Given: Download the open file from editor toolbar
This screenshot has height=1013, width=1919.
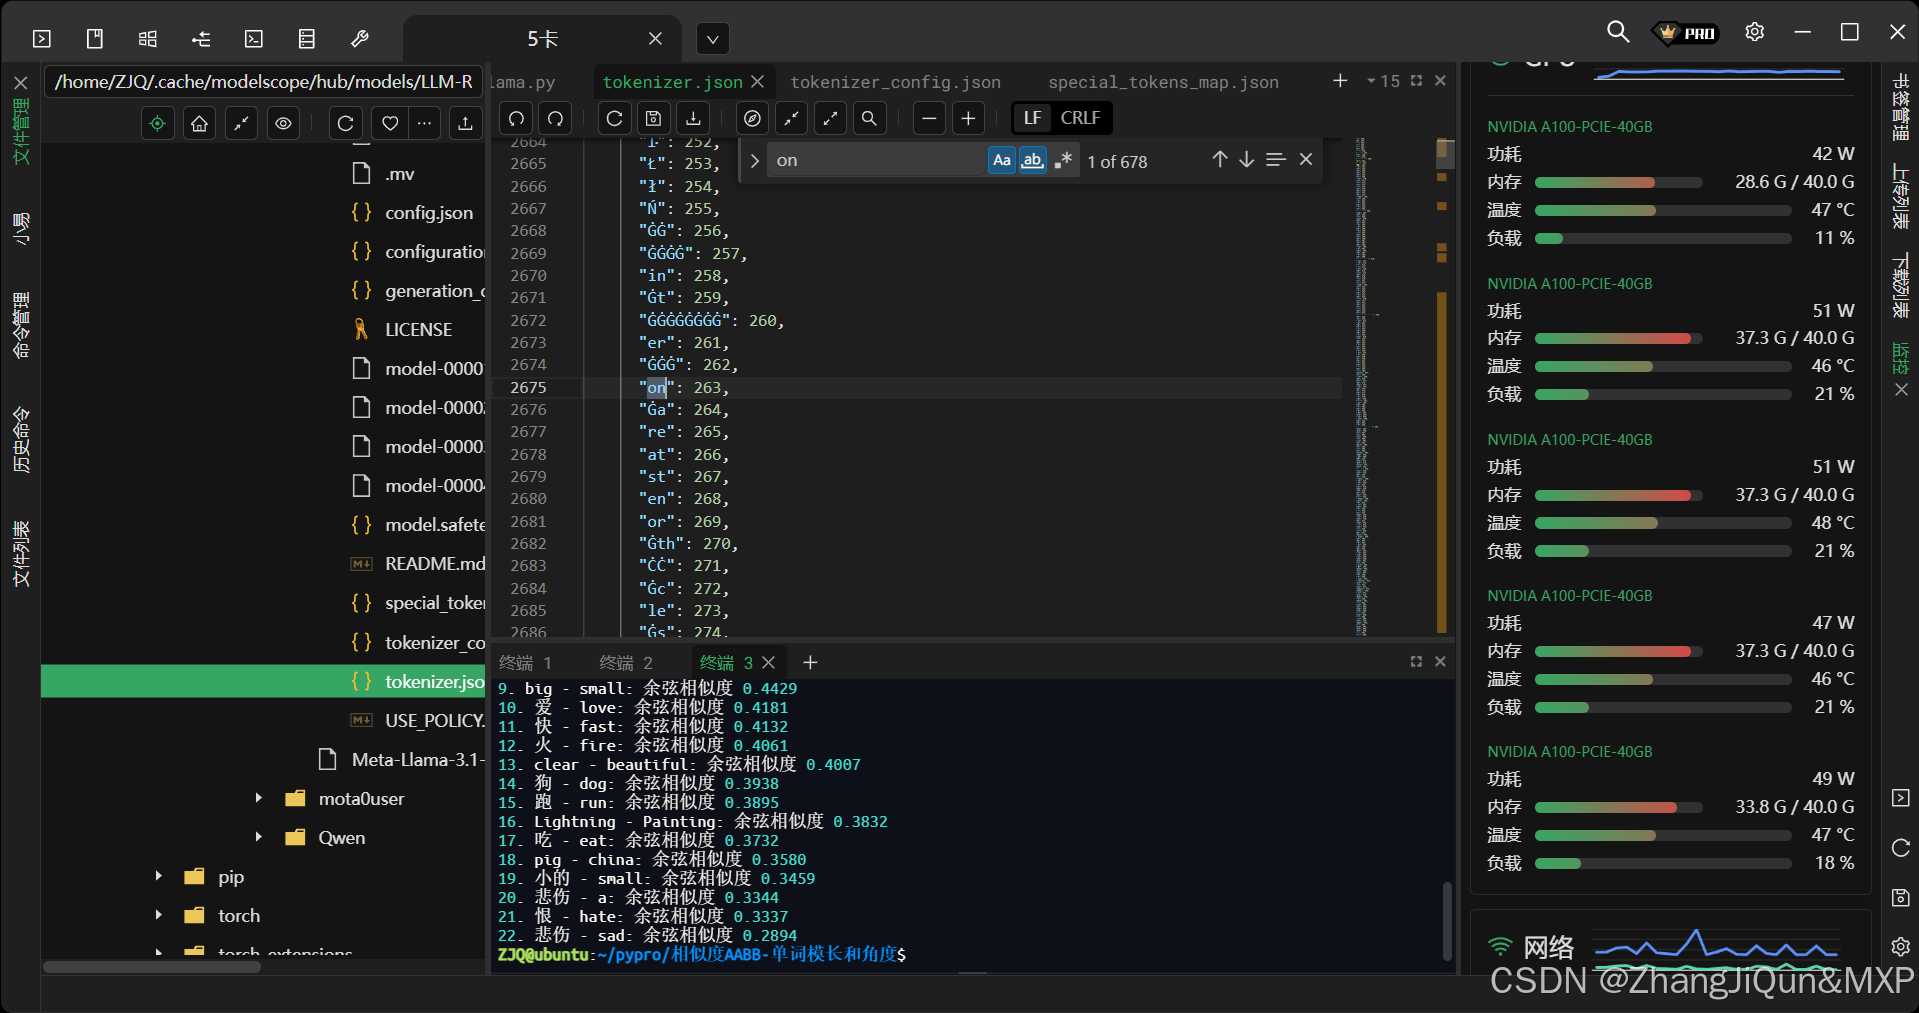Looking at the screenshot, I should click(693, 118).
